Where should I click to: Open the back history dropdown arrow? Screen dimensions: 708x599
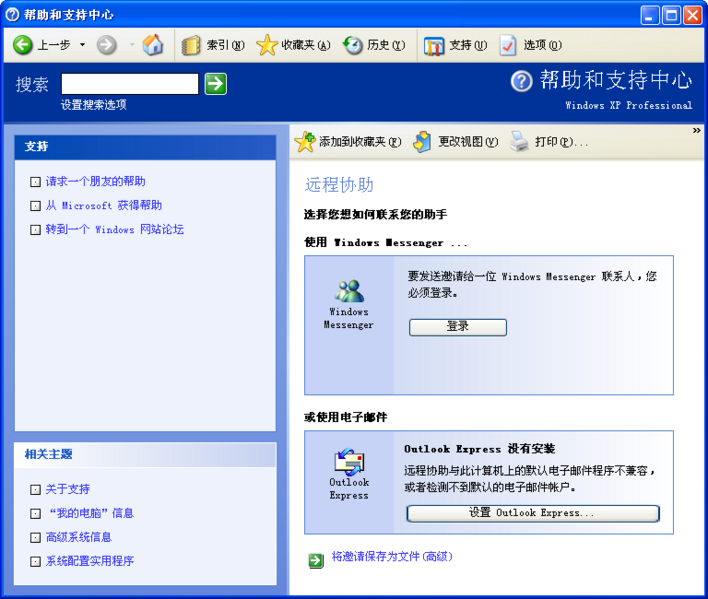[x=82, y=45]
